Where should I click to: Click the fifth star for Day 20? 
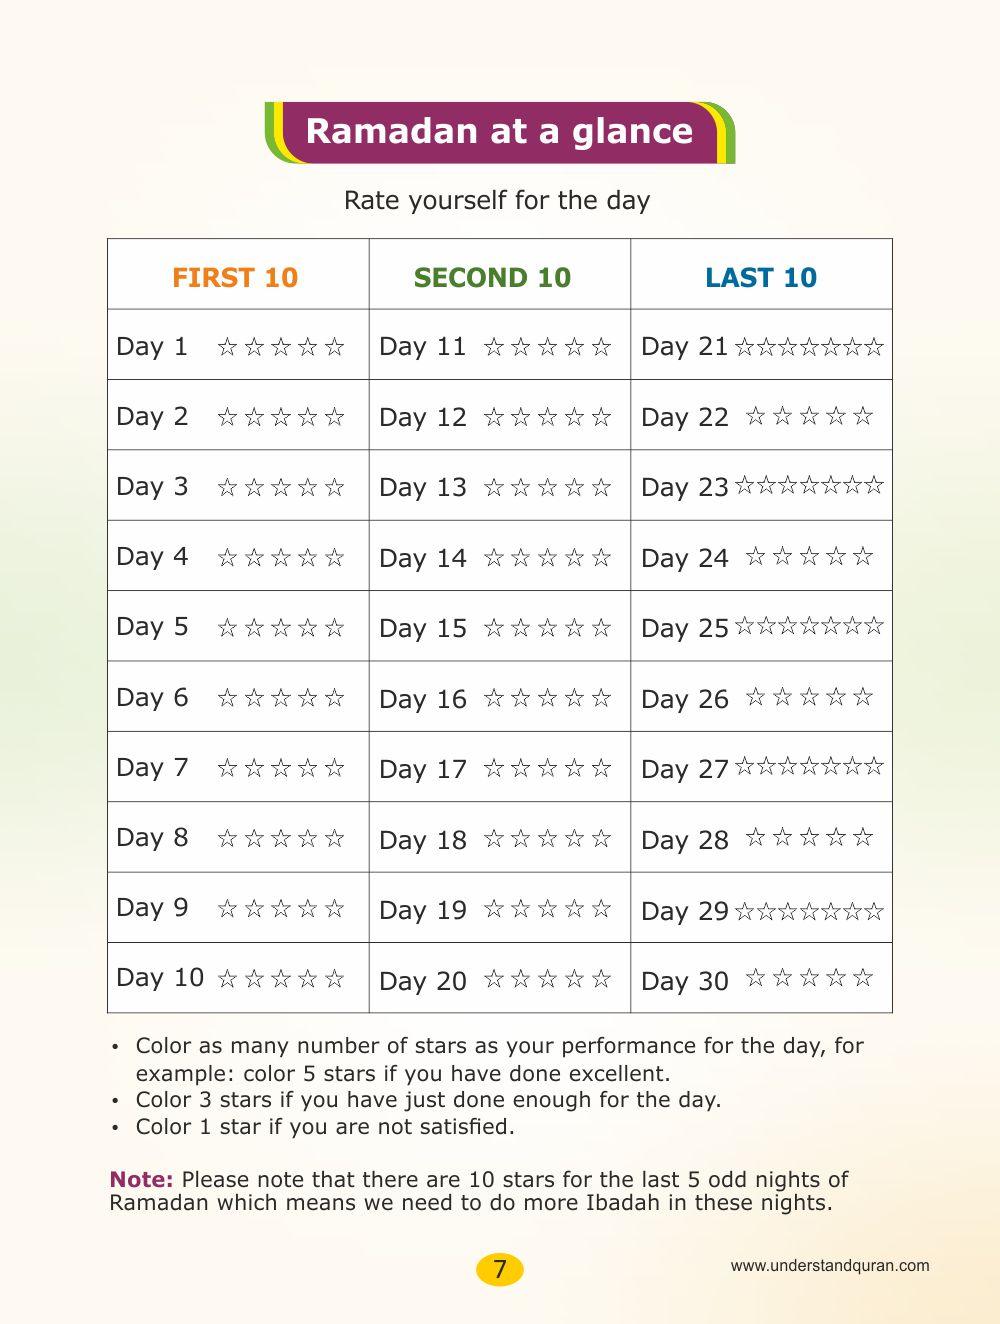click(601, 979)
